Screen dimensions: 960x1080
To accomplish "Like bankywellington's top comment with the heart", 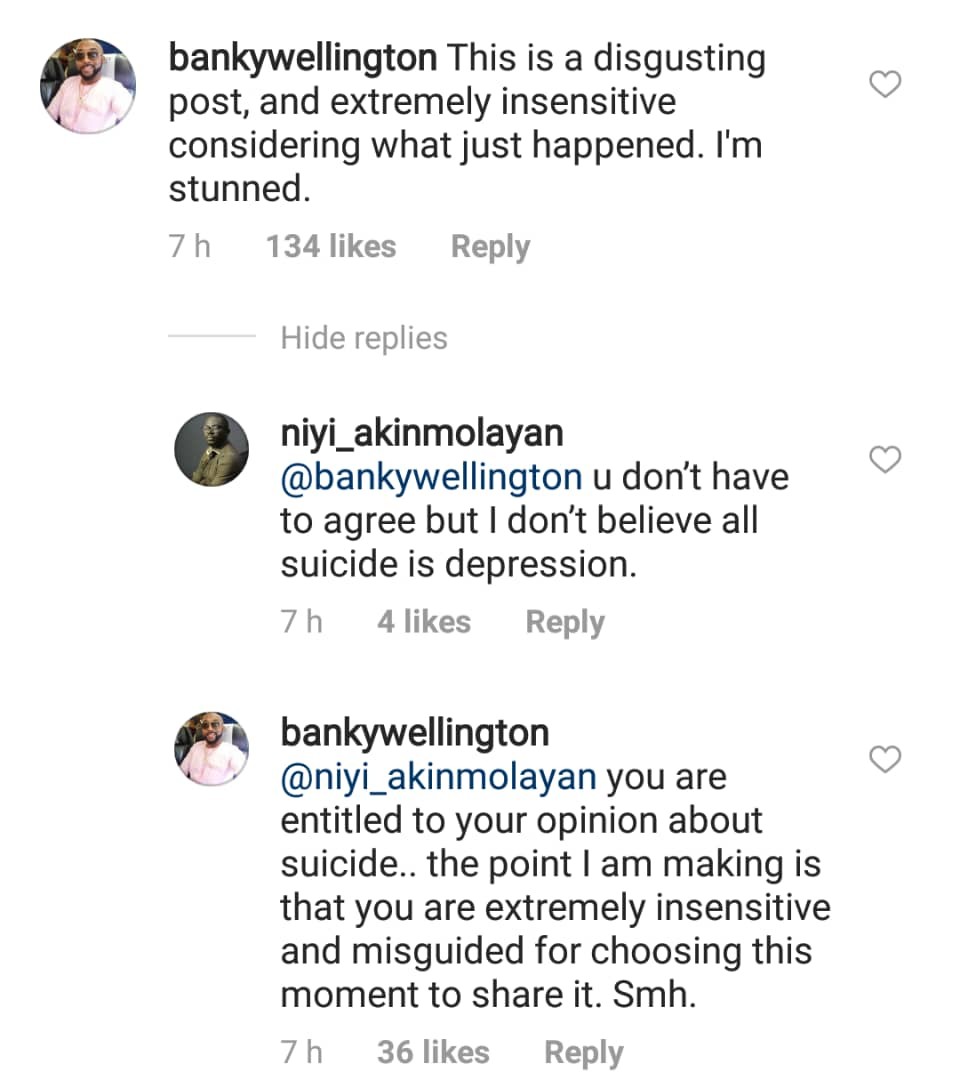I will (886, 86).
